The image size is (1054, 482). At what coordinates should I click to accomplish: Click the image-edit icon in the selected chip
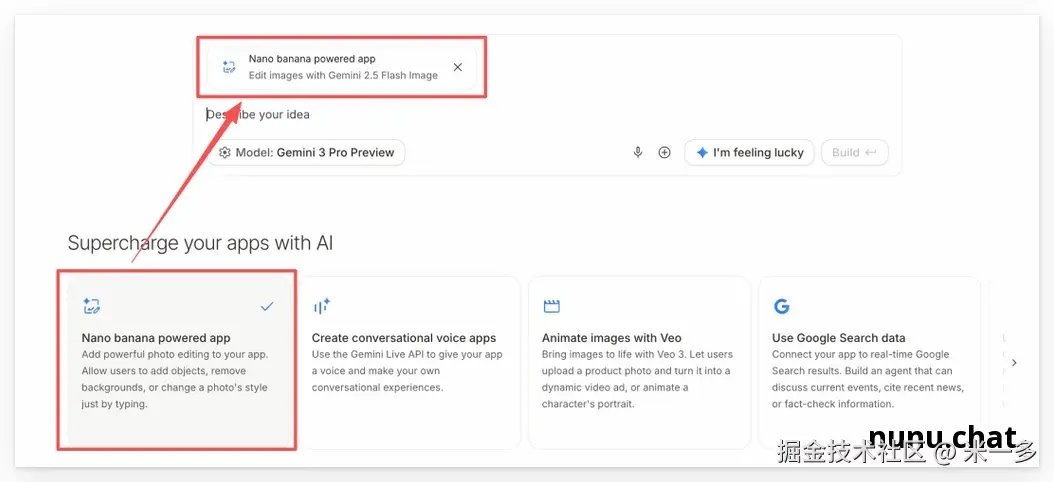pos(229,67)
